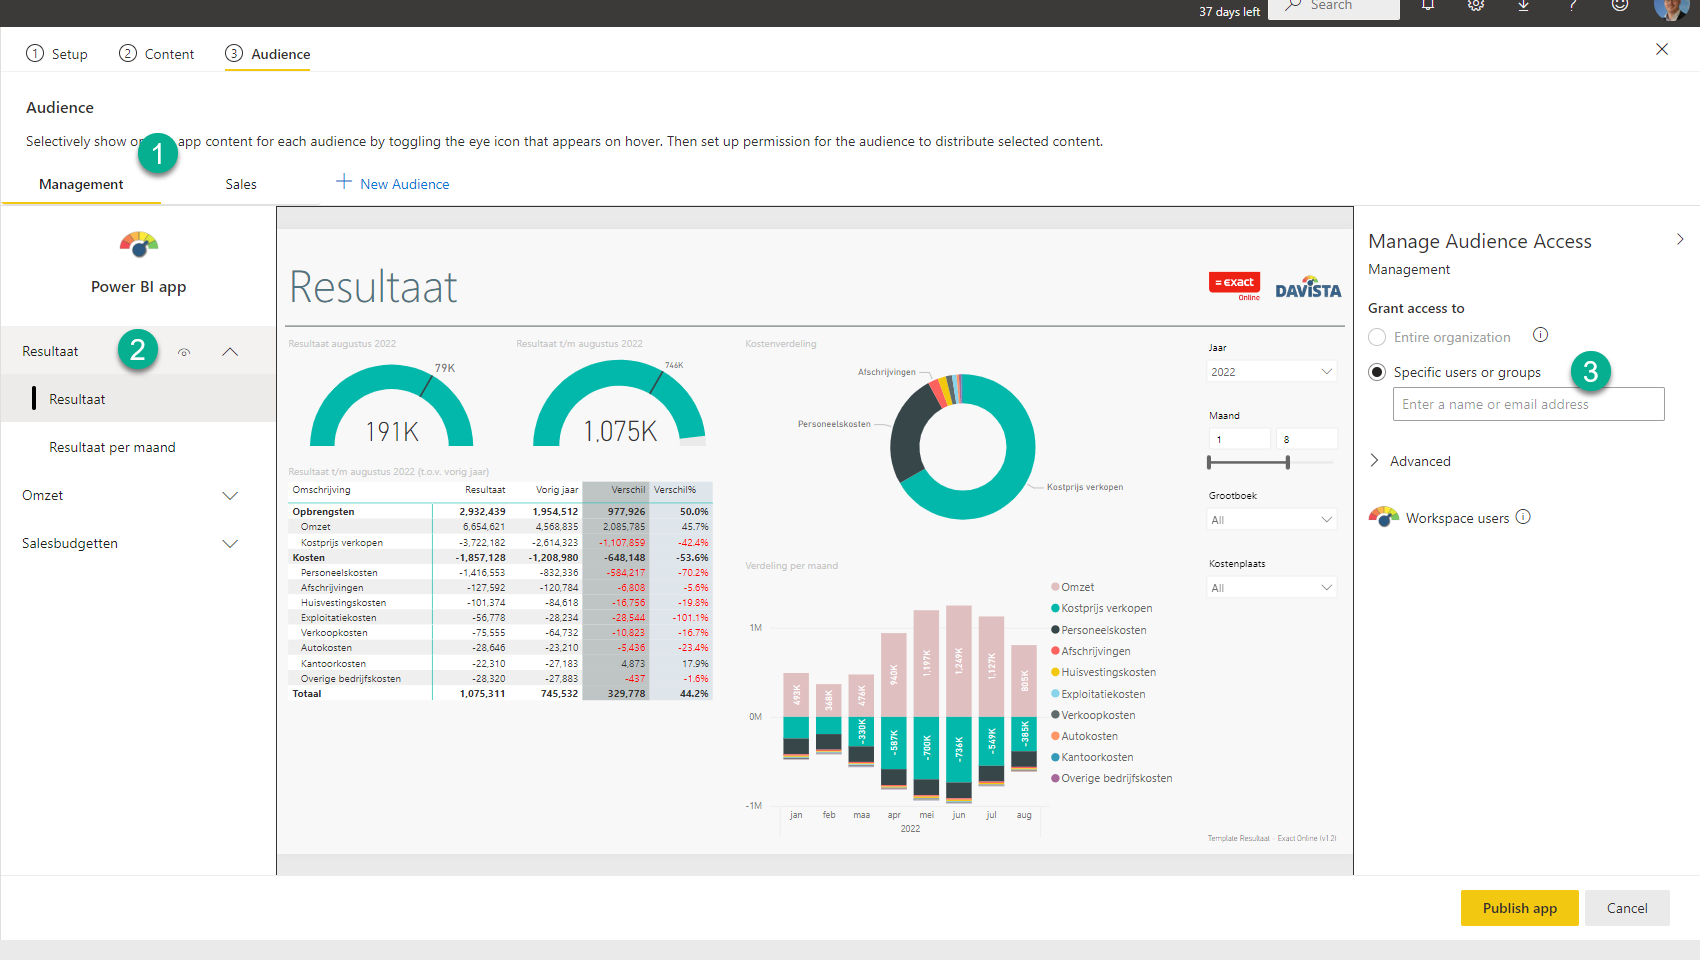Click the Publish app button
The height and width of the screenshot is (960, 1700).
coord(1519,908)
